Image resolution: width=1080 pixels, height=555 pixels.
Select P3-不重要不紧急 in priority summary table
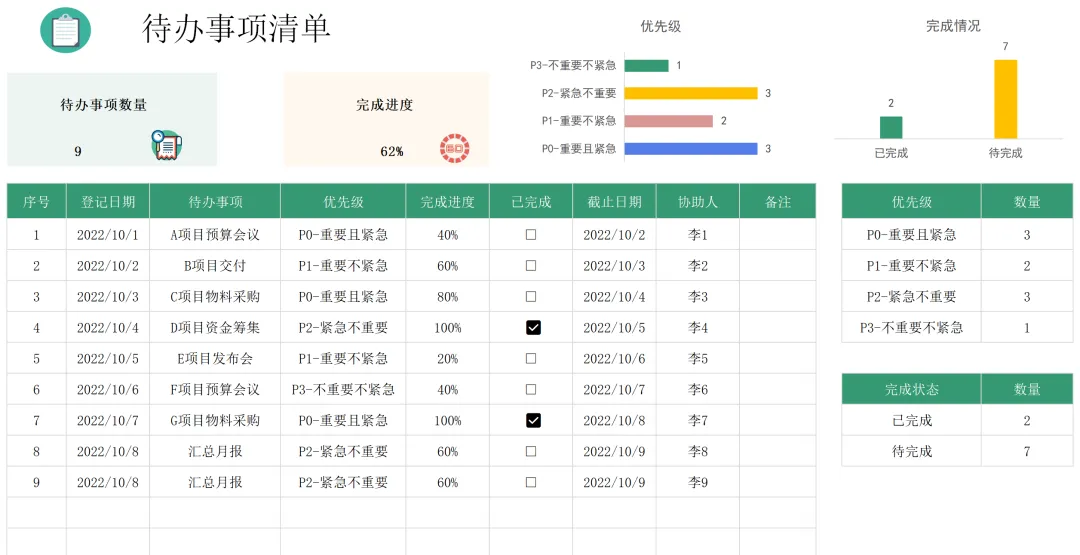click(x=911, y=328)
